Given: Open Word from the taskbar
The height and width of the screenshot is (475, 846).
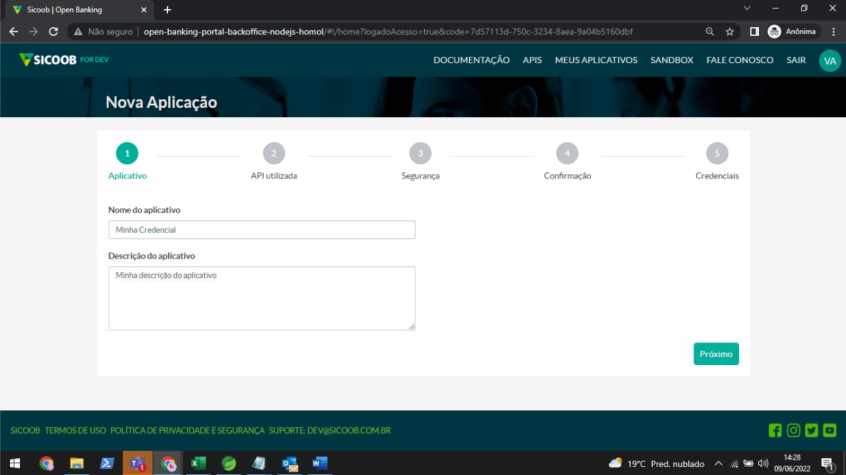Looking at the screenshot, I should (x=319, y=463).
